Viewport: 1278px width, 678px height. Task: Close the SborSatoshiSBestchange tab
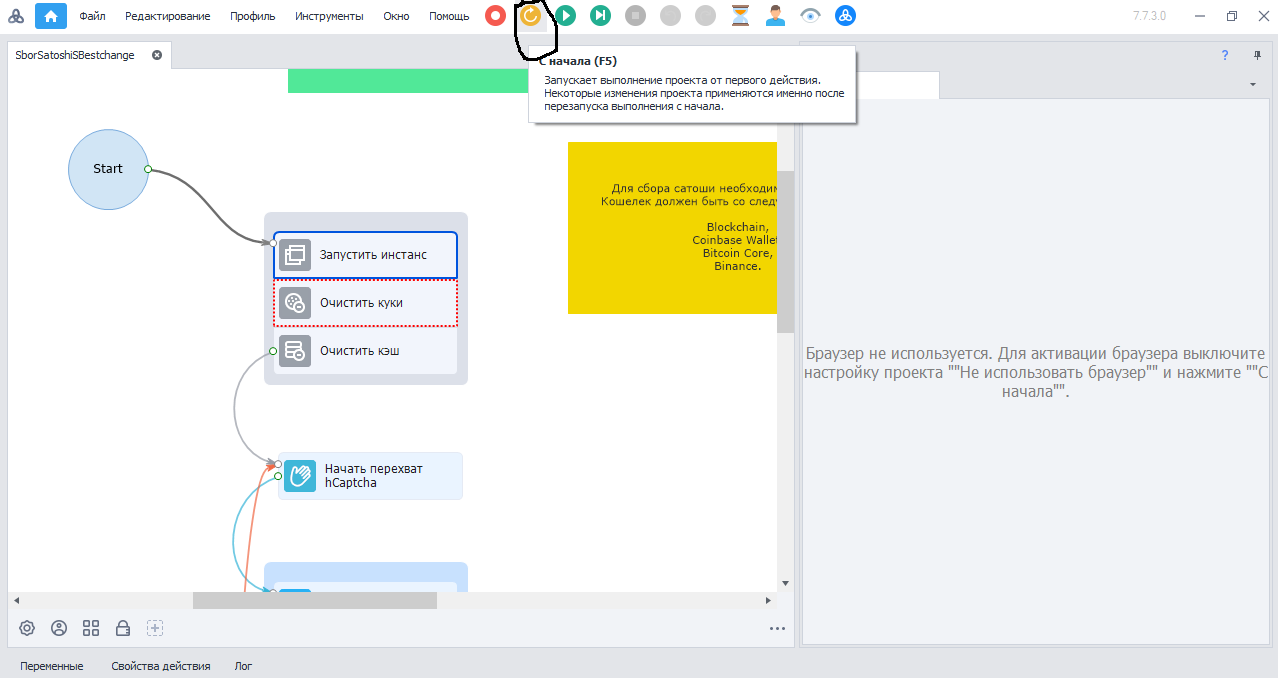[x=157, y=56]
